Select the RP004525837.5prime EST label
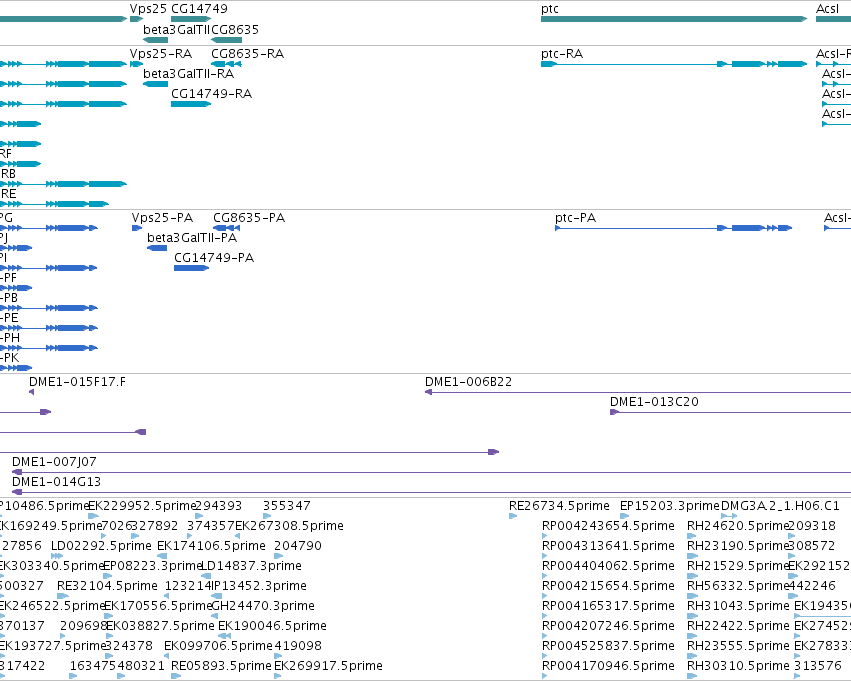 pos(608,646)
